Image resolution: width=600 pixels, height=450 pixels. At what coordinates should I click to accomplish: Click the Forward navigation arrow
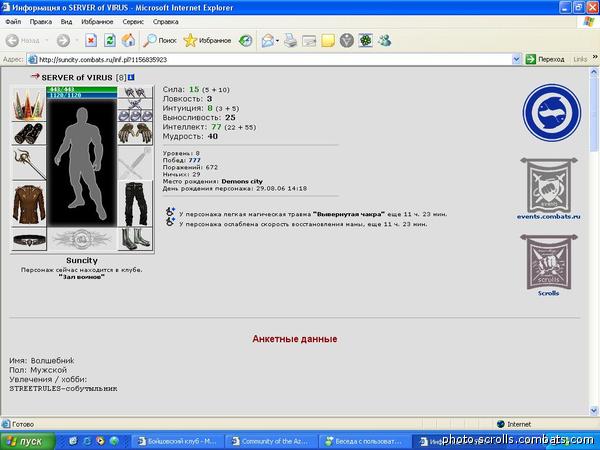click(64, 40)
